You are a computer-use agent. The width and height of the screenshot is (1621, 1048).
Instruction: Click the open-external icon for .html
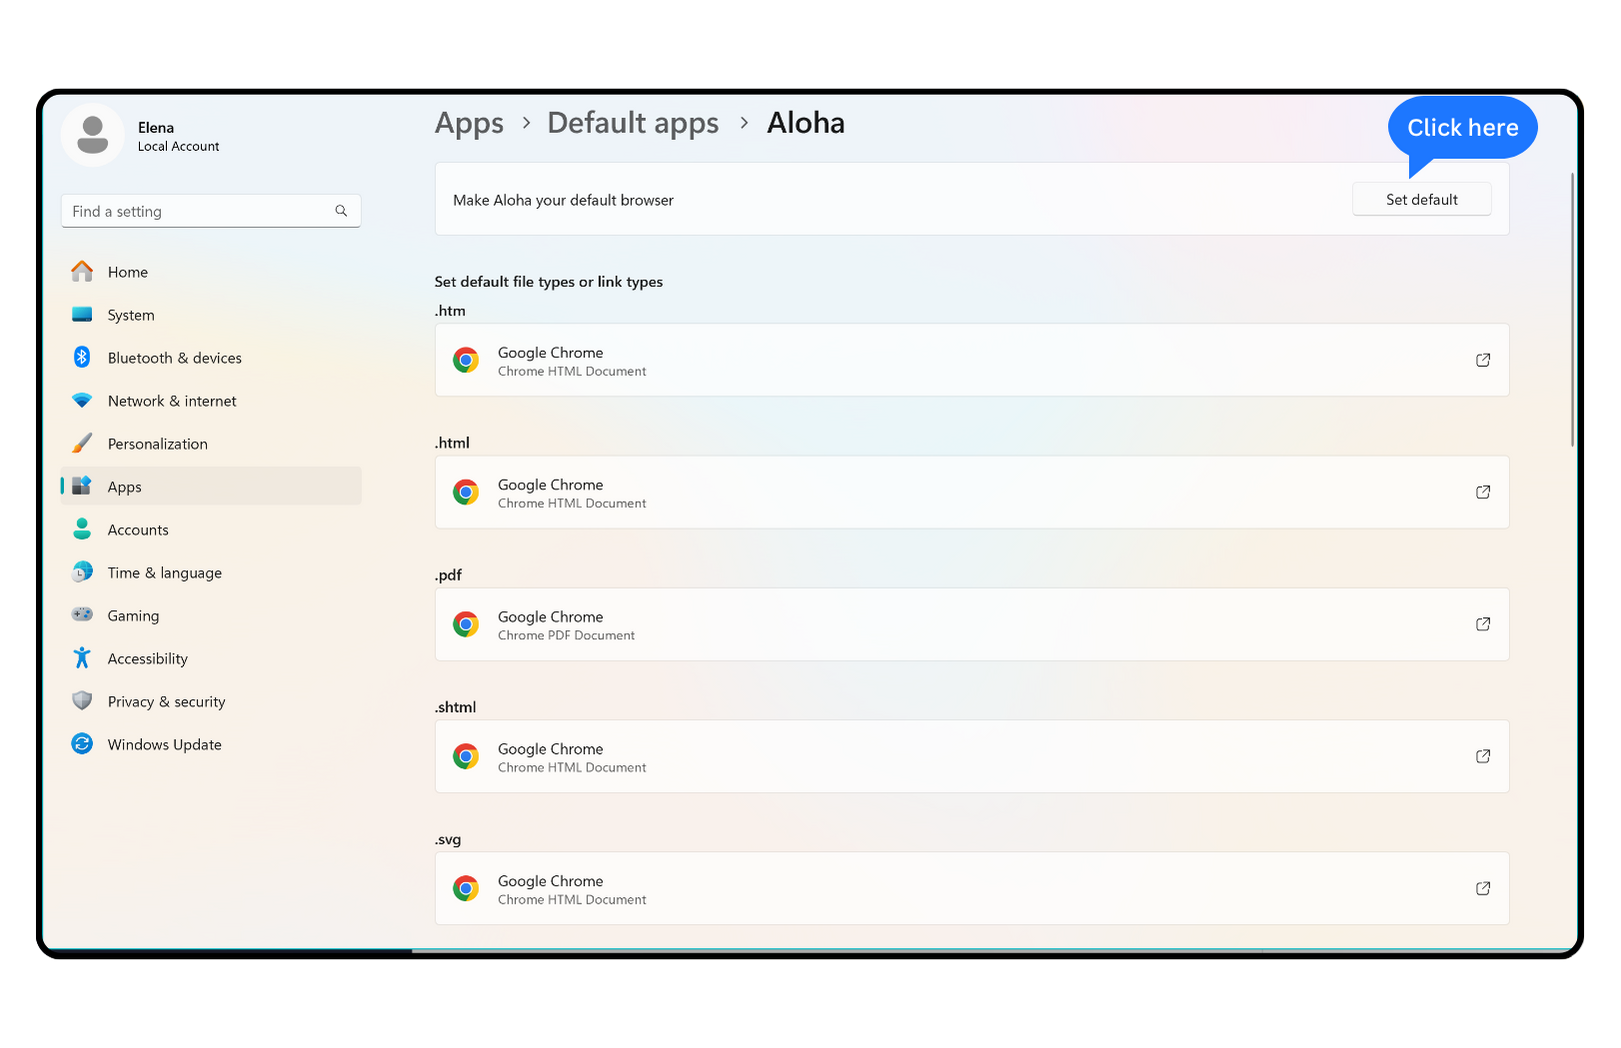point(1483,492)
